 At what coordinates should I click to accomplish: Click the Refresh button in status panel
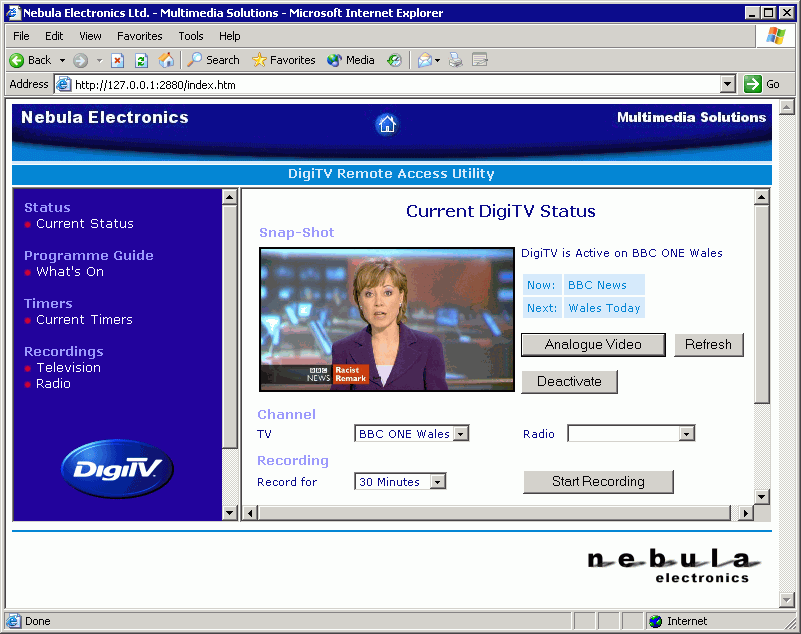[709, 345]
